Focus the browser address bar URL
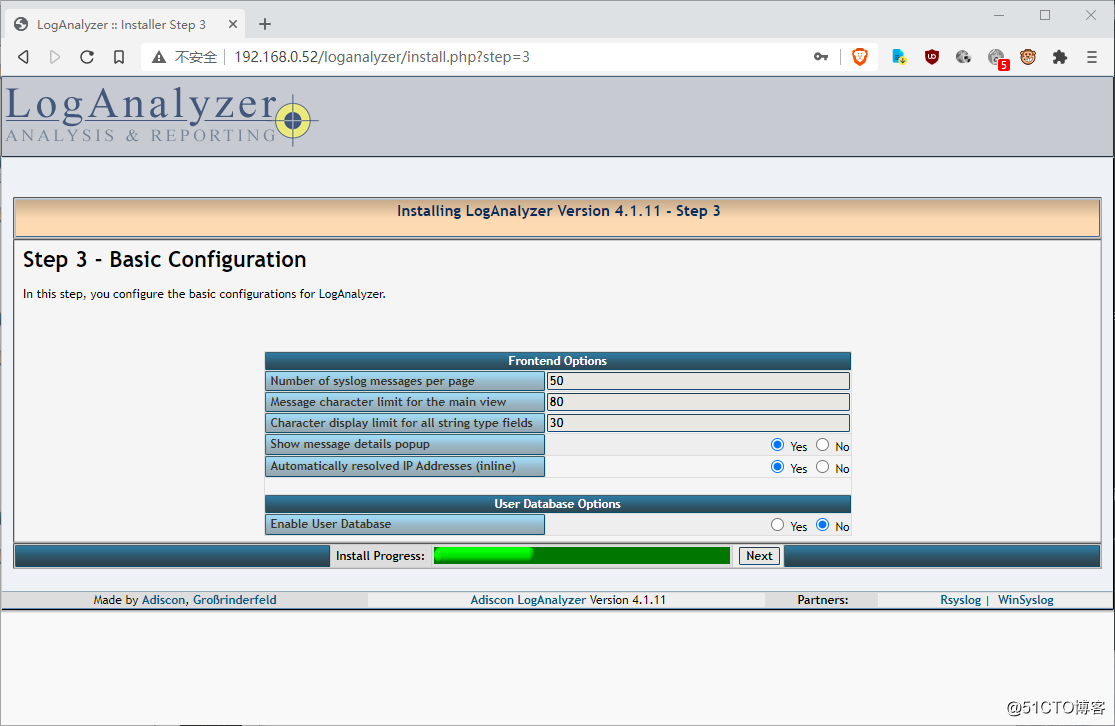This screenshot has height=726, width=1115. click(x=382, y=57)
